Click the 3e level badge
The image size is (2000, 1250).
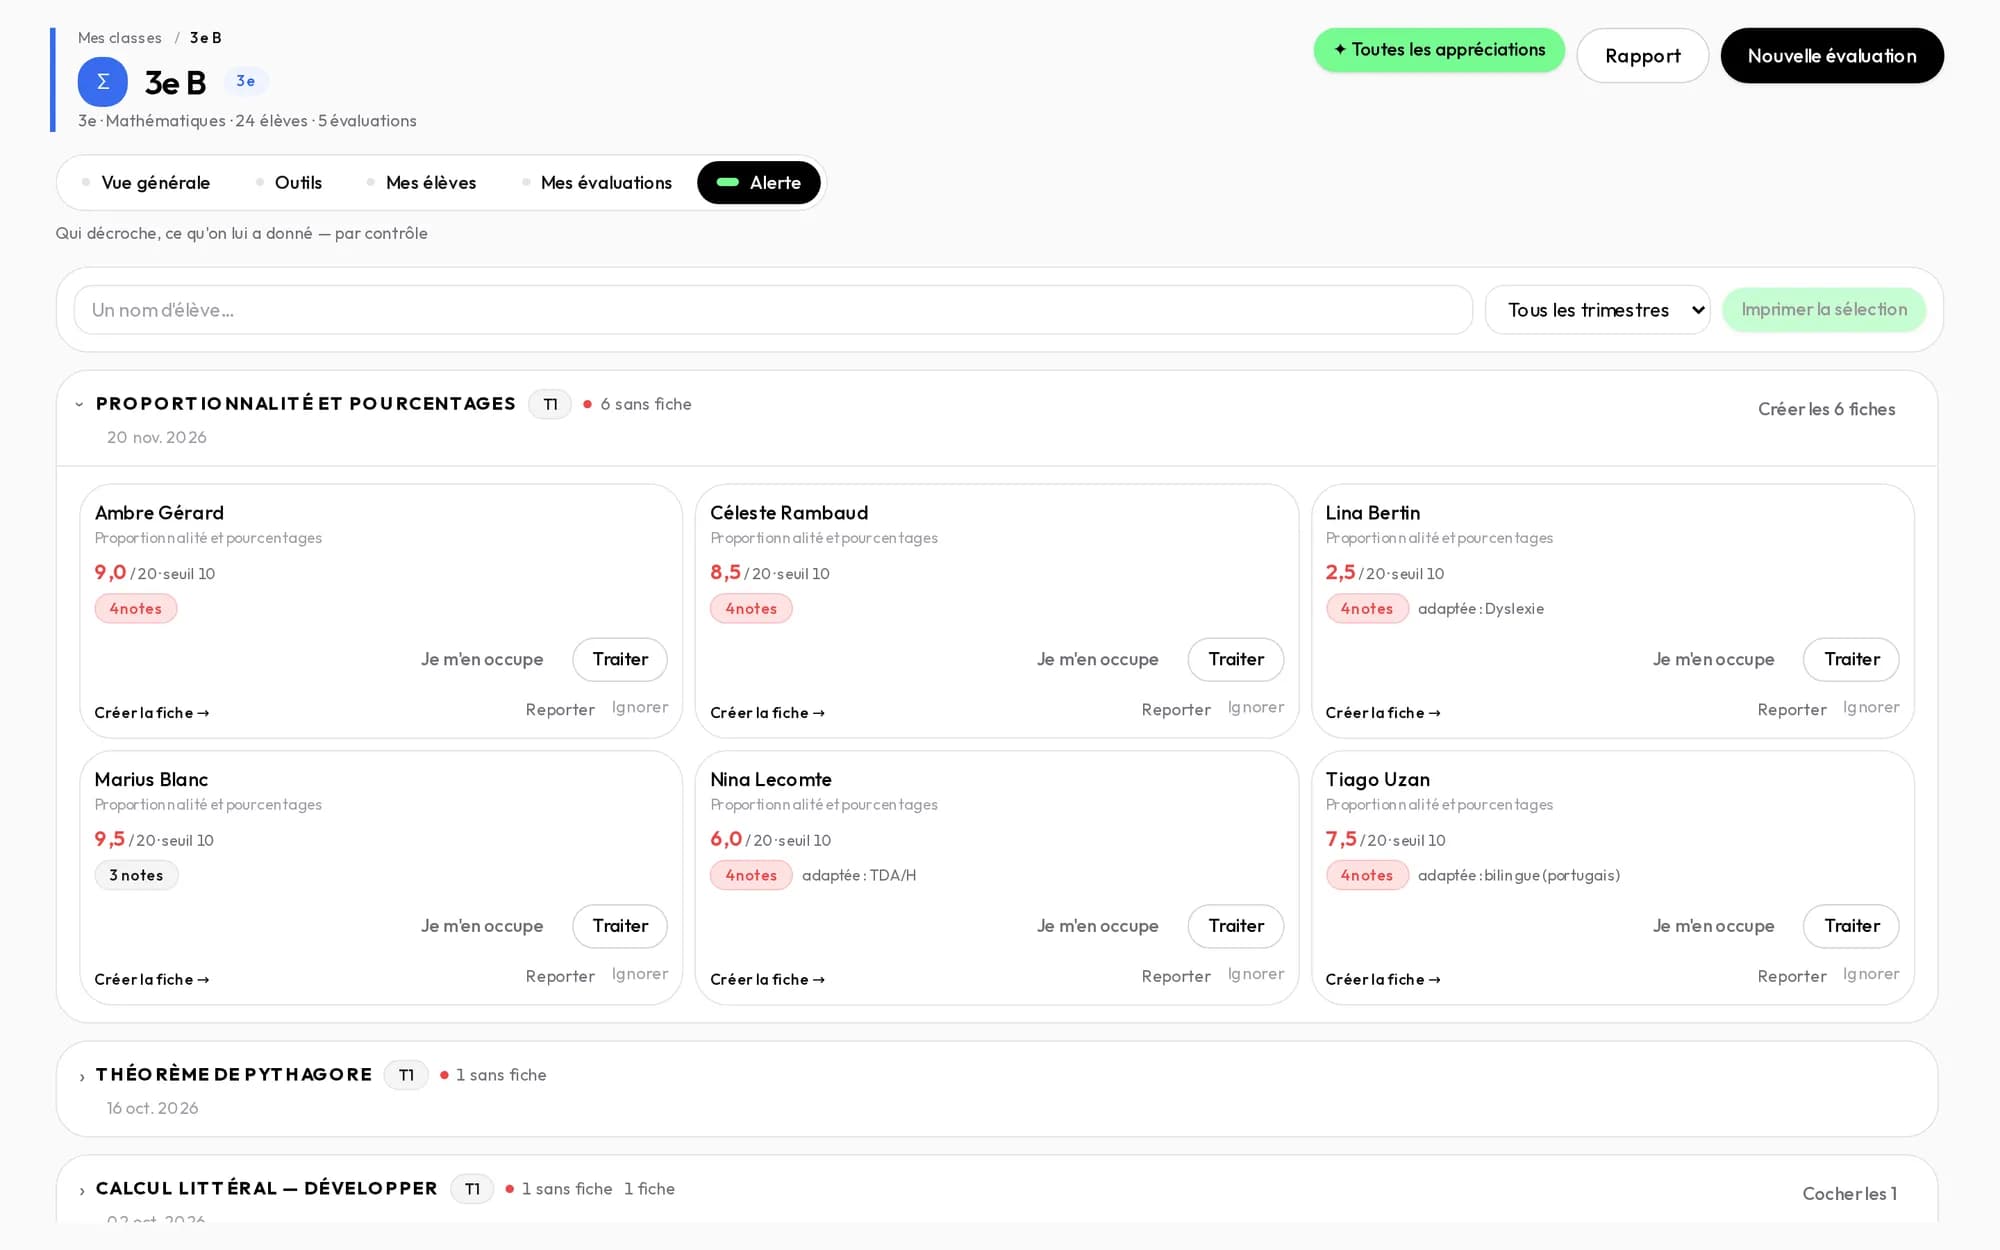(245, 81)
